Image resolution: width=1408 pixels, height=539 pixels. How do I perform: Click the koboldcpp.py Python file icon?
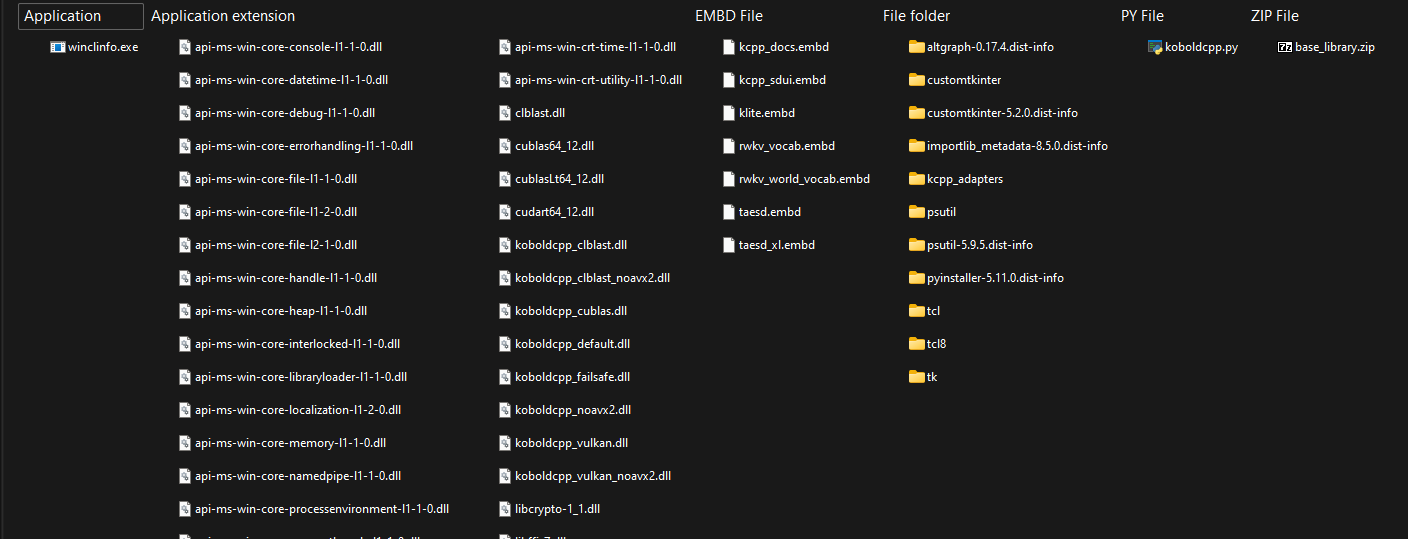[x=1155, y=47]
